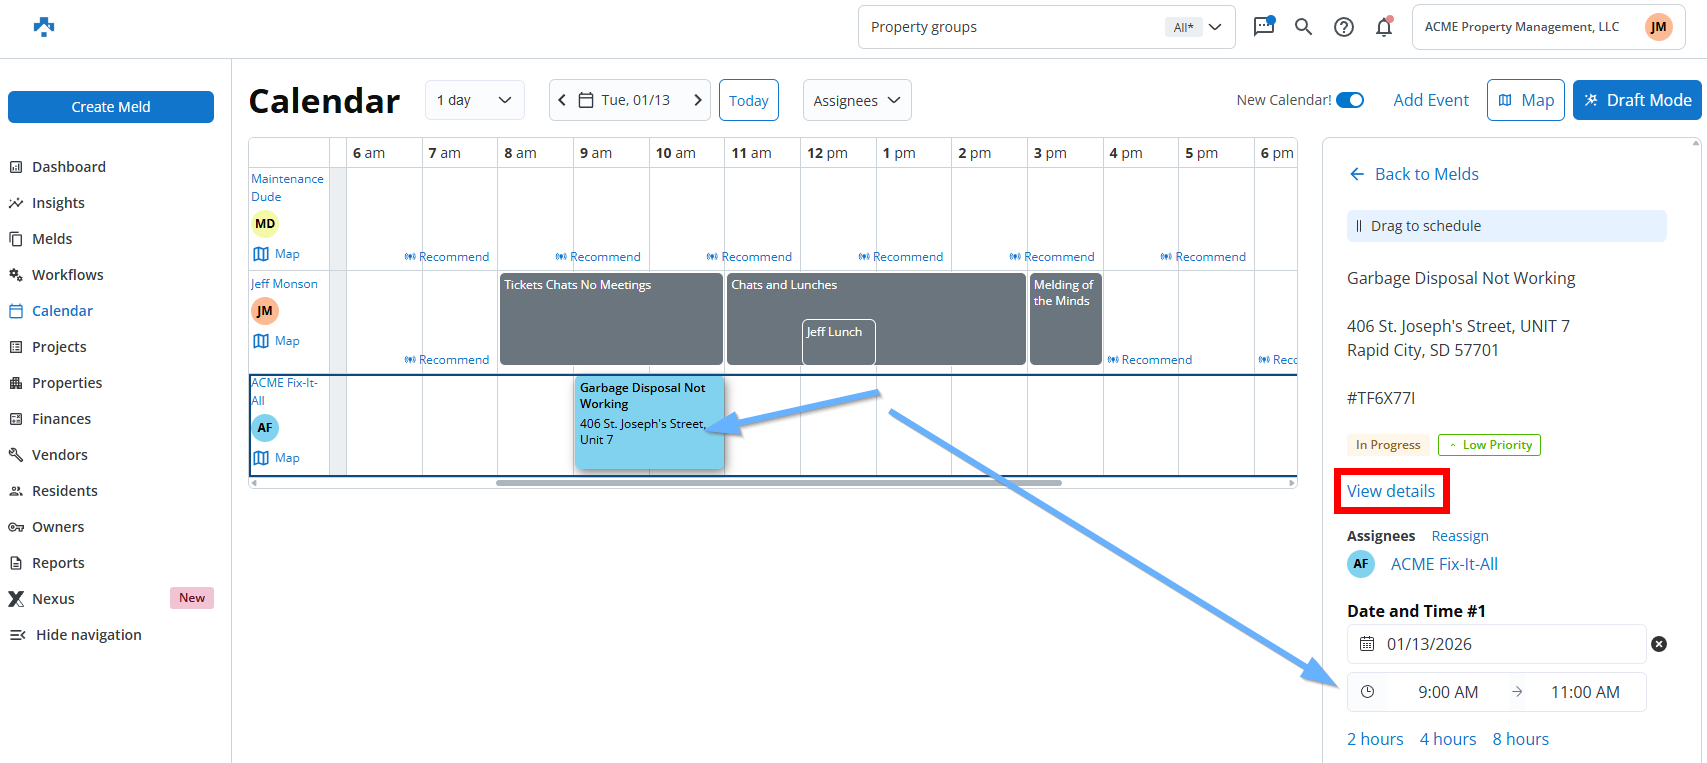Screen dimensions: 1707x763
Task: Open the Assignees filter dropdown
Action: pyautogui.click(x=856, y=100)
